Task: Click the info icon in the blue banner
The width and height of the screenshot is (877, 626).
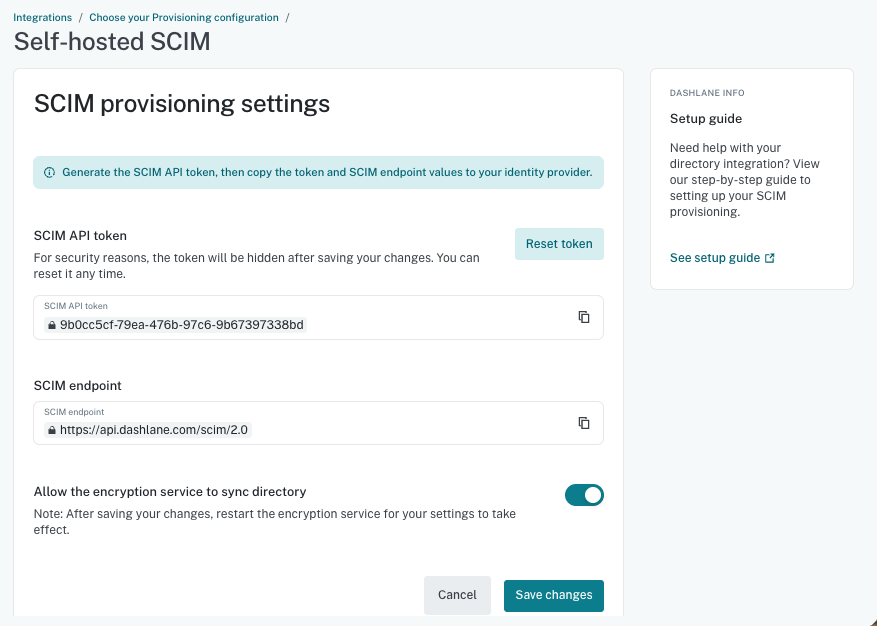Action: coord(49,172)
